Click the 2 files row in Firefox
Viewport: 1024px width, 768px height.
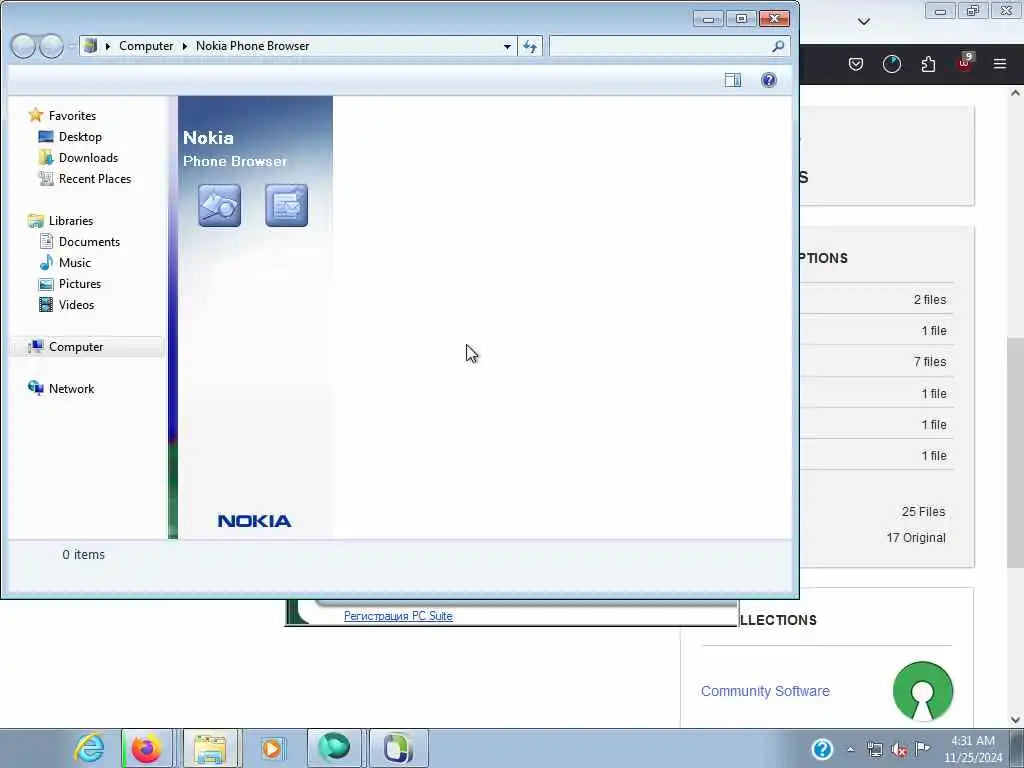coord(877,300)
